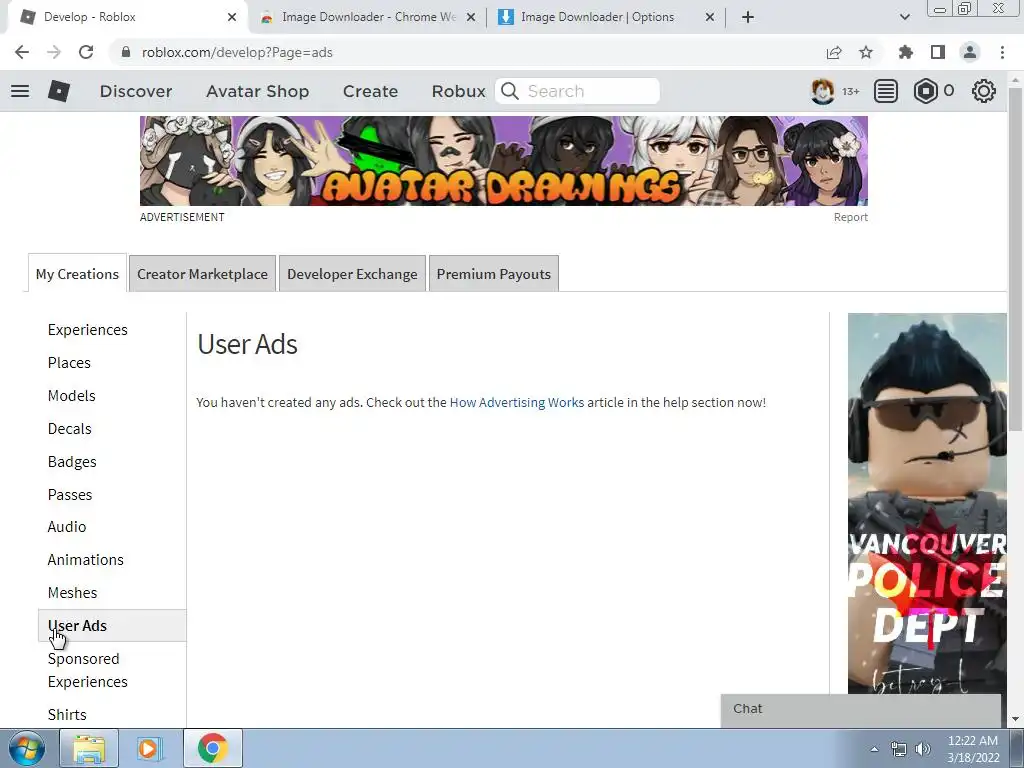Image resolution: width=1024 pixels, height=768 pixels.
Task: Click the site lock icon in address bar
Action: (125, 52)
